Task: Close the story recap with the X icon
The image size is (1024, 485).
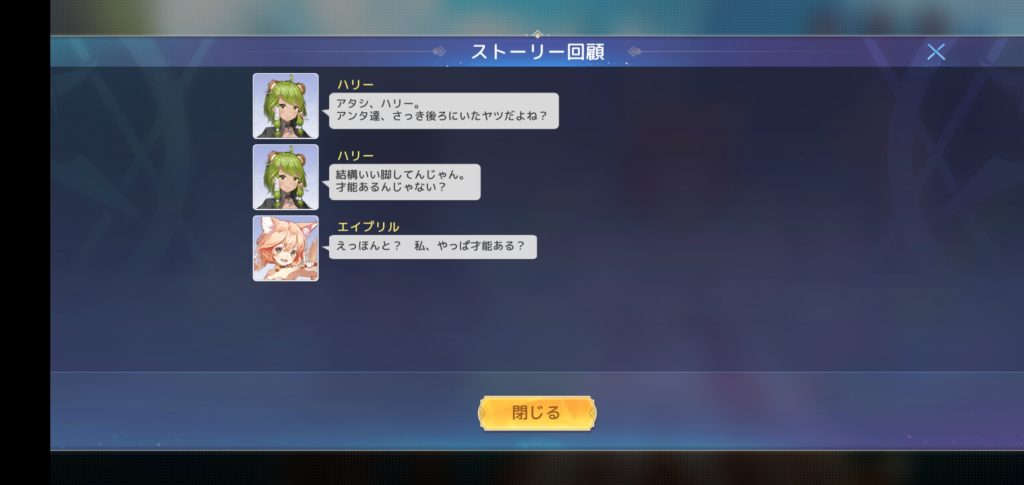Action: coord(936,52)
